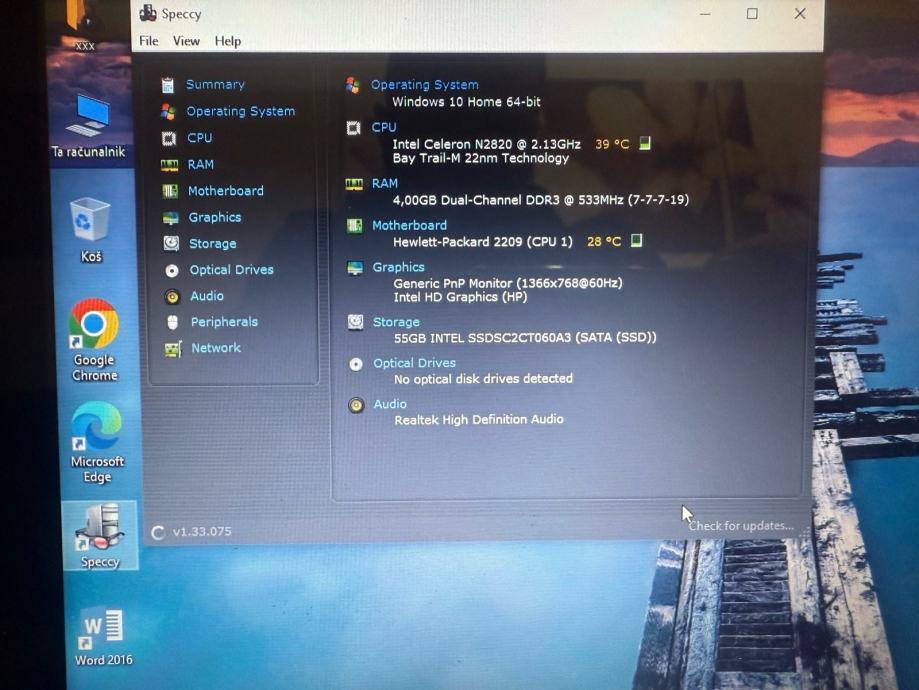Open the Storage section in sidebar
This screenshot has height=690, width=919.
[x=212, y=243]
